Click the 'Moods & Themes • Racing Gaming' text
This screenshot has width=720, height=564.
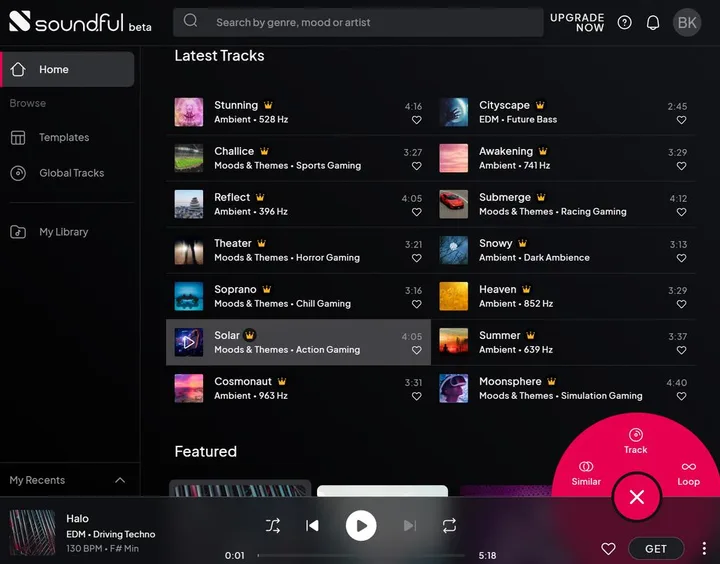553,212
